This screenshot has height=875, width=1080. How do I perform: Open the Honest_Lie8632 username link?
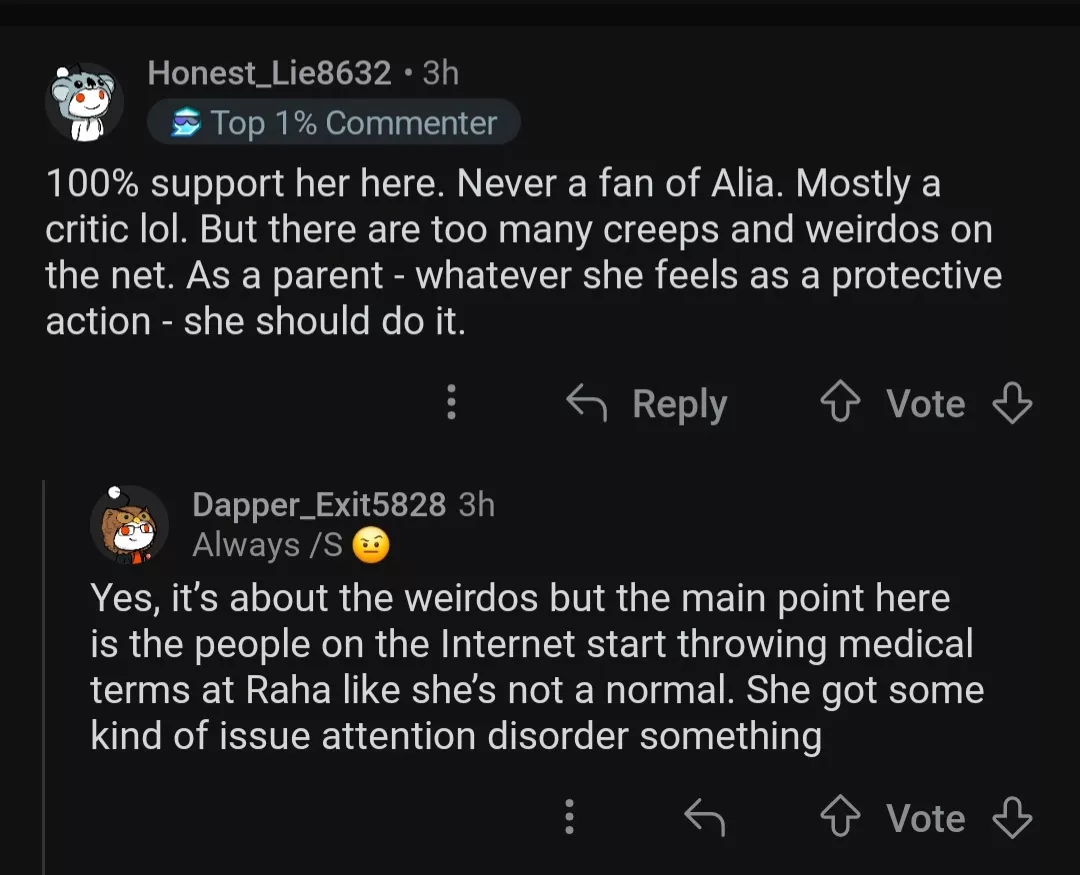click(x=269, y=72)
